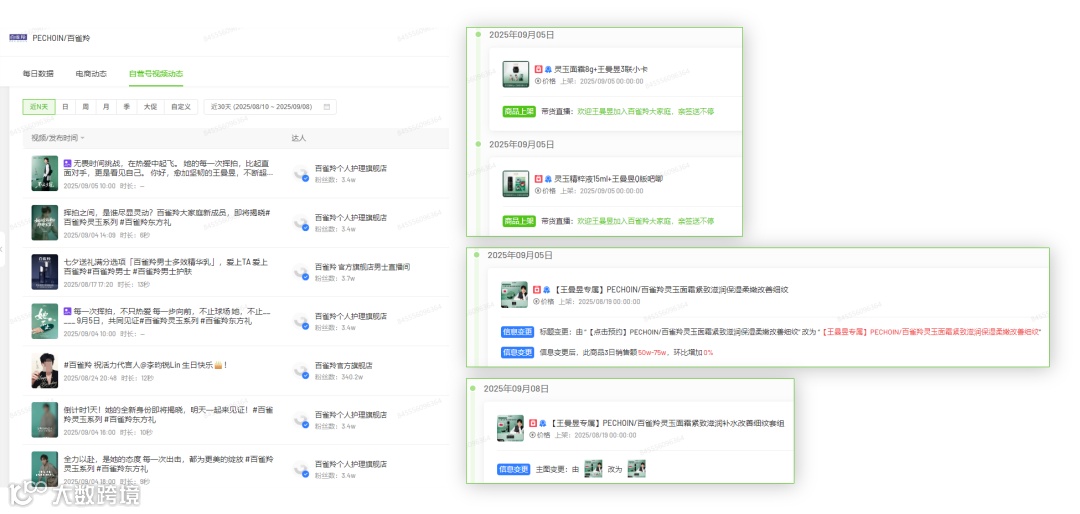Viewport: 1080px width, 514px height.
Task: Click the red platform icon beside 灵玉精粹液15ml
Action: point(539,179)
